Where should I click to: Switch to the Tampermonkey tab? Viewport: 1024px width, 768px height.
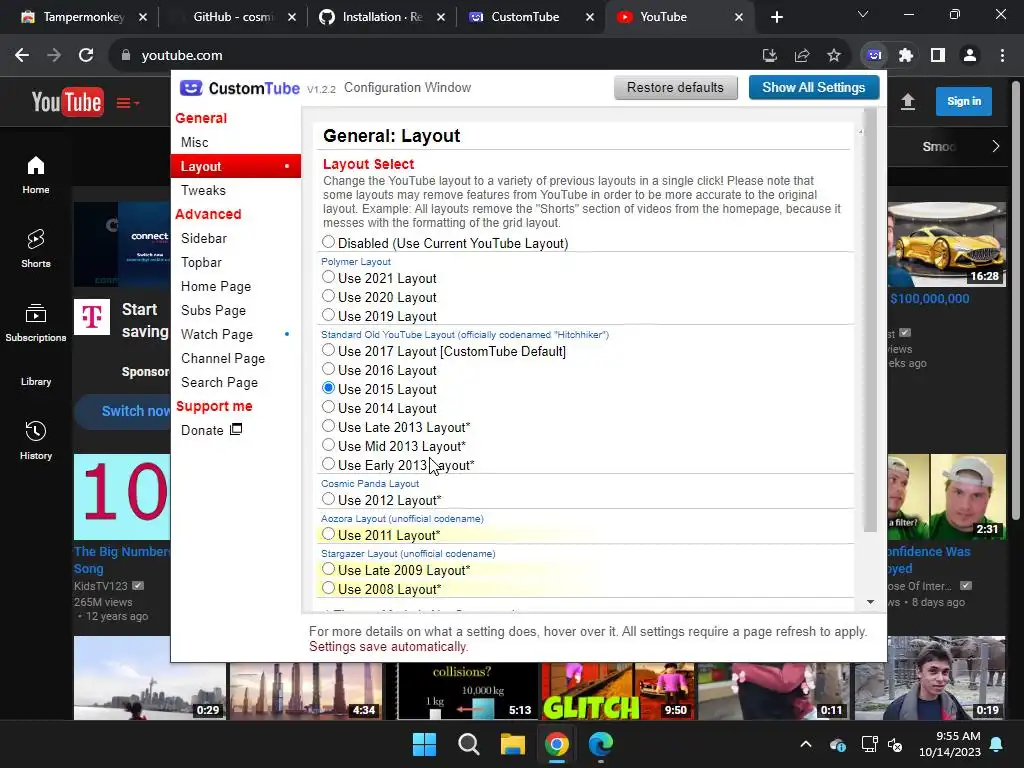[x=82, y=17]
